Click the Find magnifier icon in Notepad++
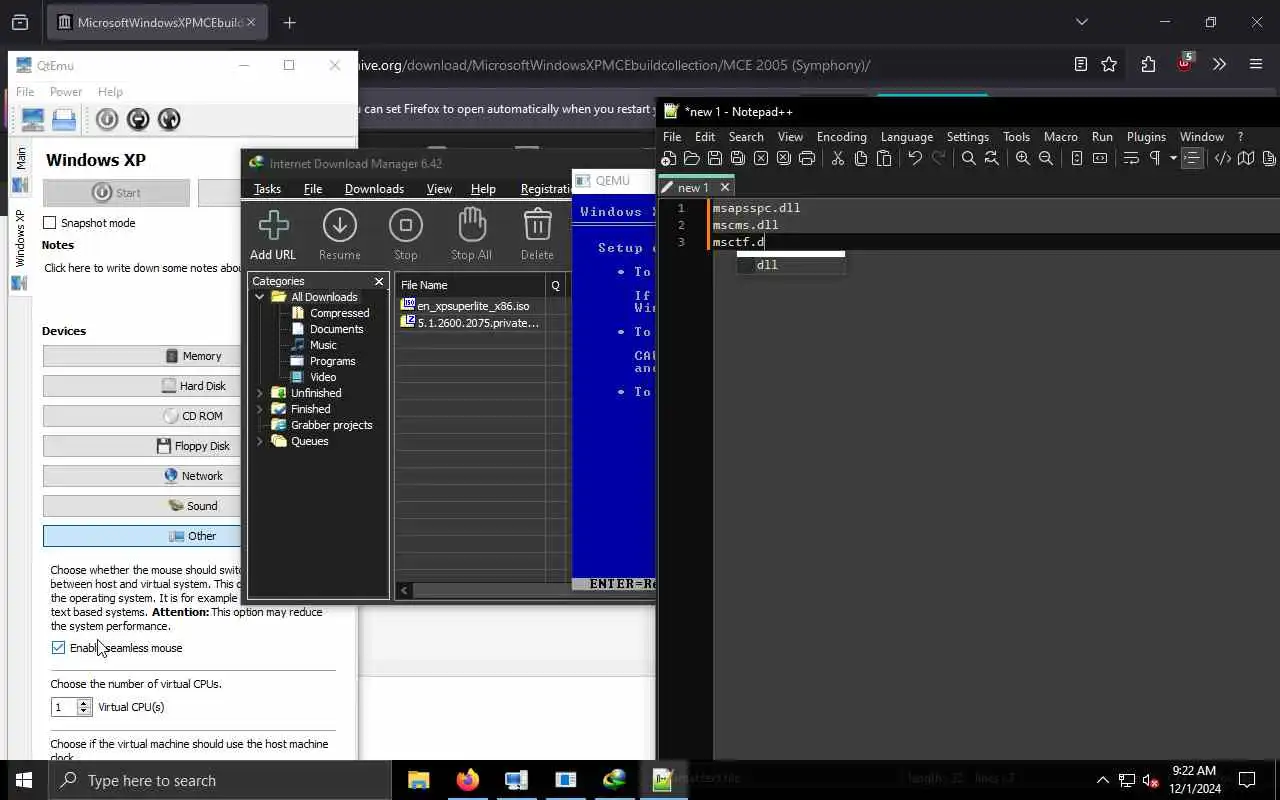This screenshot has width=1280, height=800. tap(968, 158)
